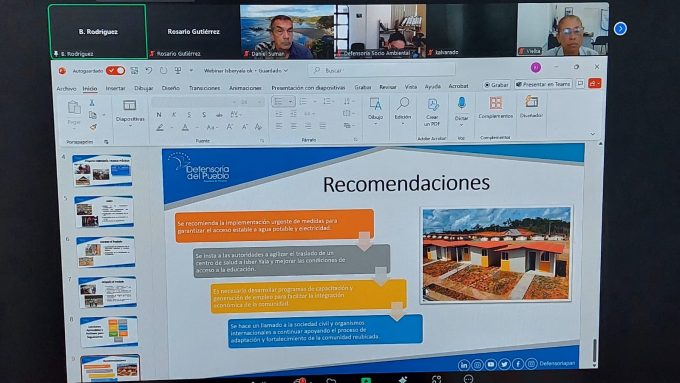
Task: Switch to the Transiciones tab
Action: coord(204,88)
